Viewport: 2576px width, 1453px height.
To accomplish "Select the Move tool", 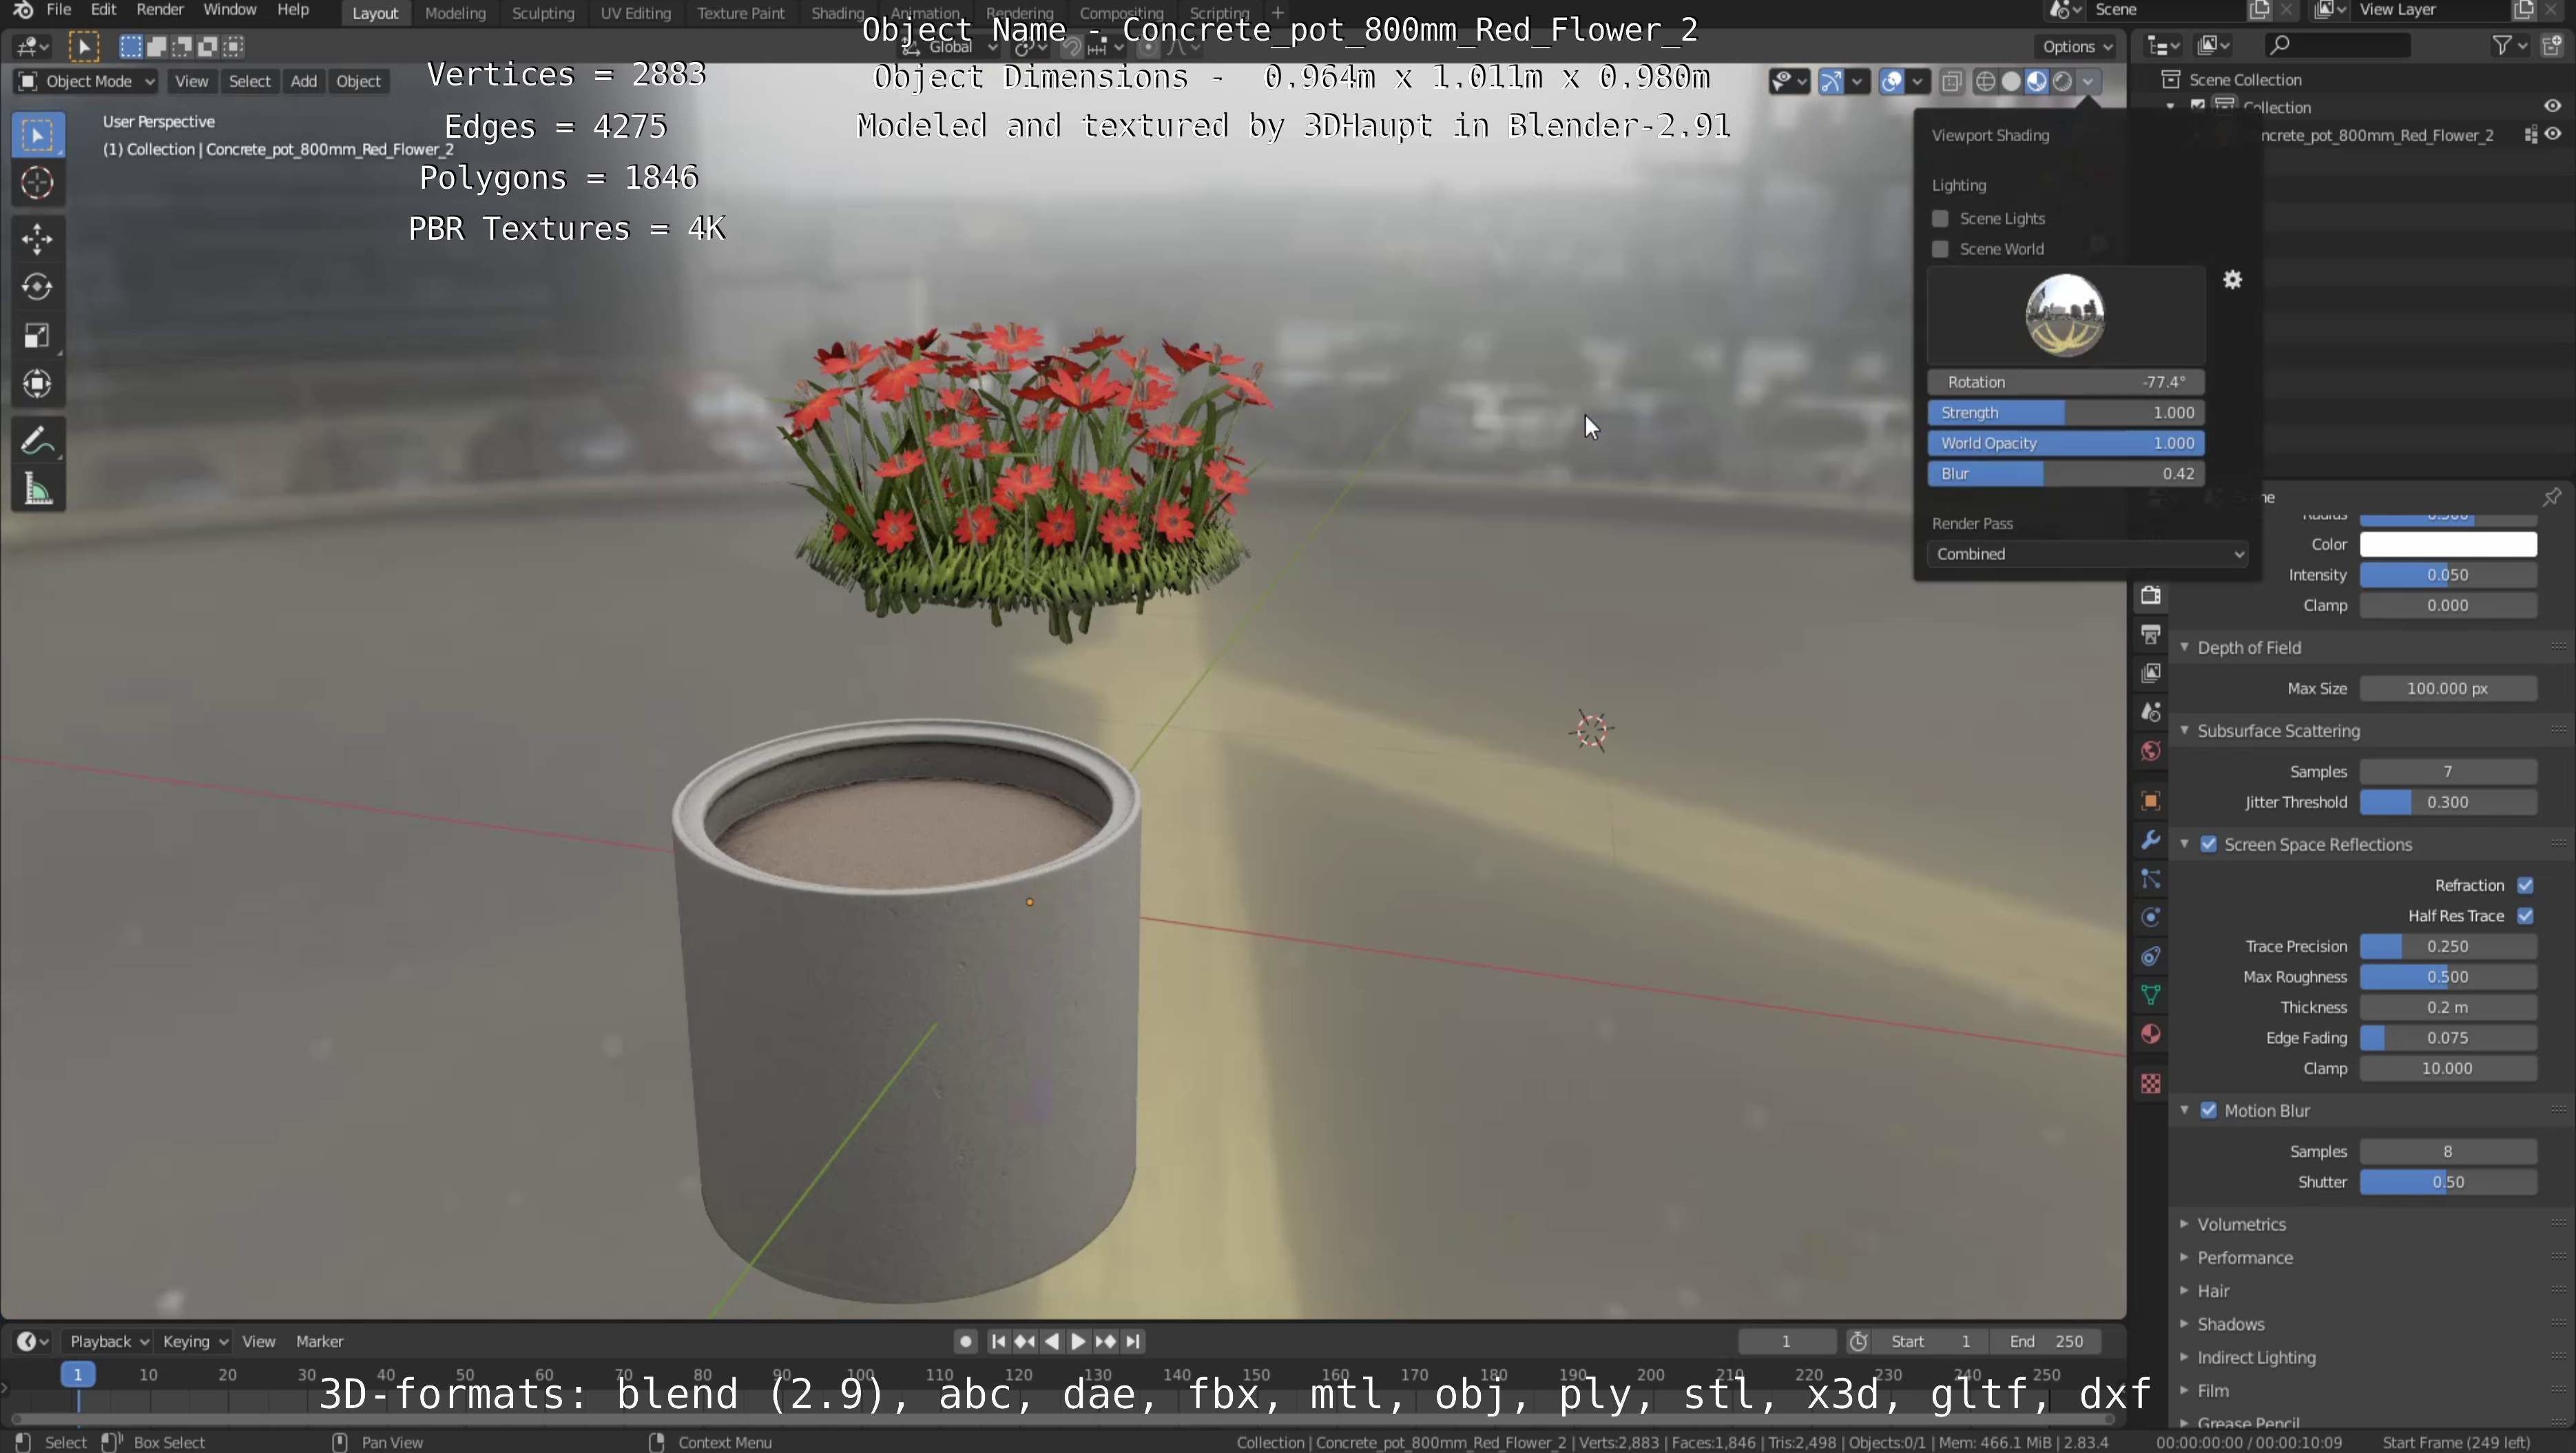I will 37,238.
